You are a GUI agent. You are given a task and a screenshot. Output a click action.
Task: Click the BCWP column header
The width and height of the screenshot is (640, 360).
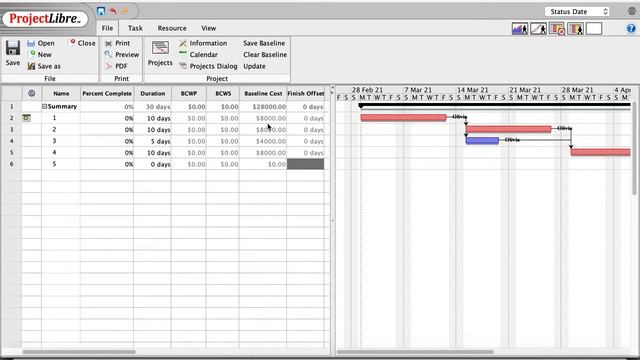pyautogui.click(x=189, y=93)
